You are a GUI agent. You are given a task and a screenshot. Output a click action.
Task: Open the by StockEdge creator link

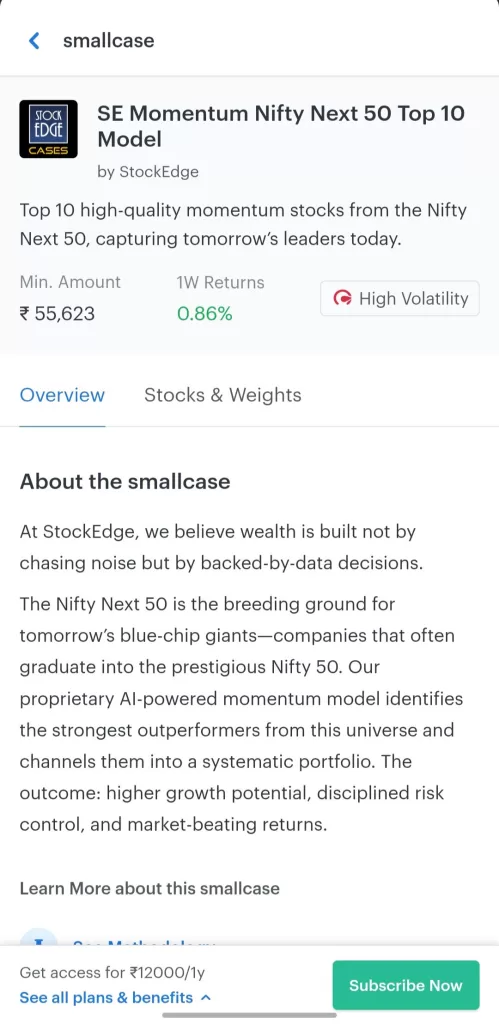[148, 172]
